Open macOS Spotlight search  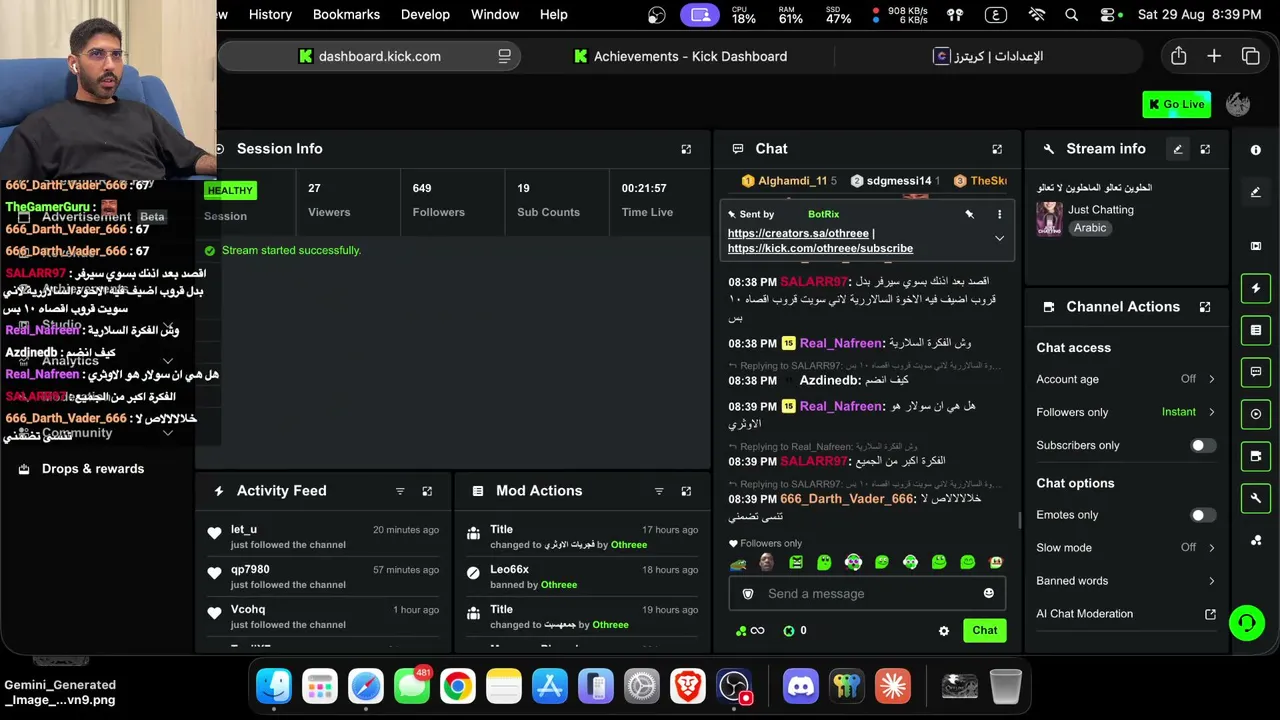pos(1072,14)
